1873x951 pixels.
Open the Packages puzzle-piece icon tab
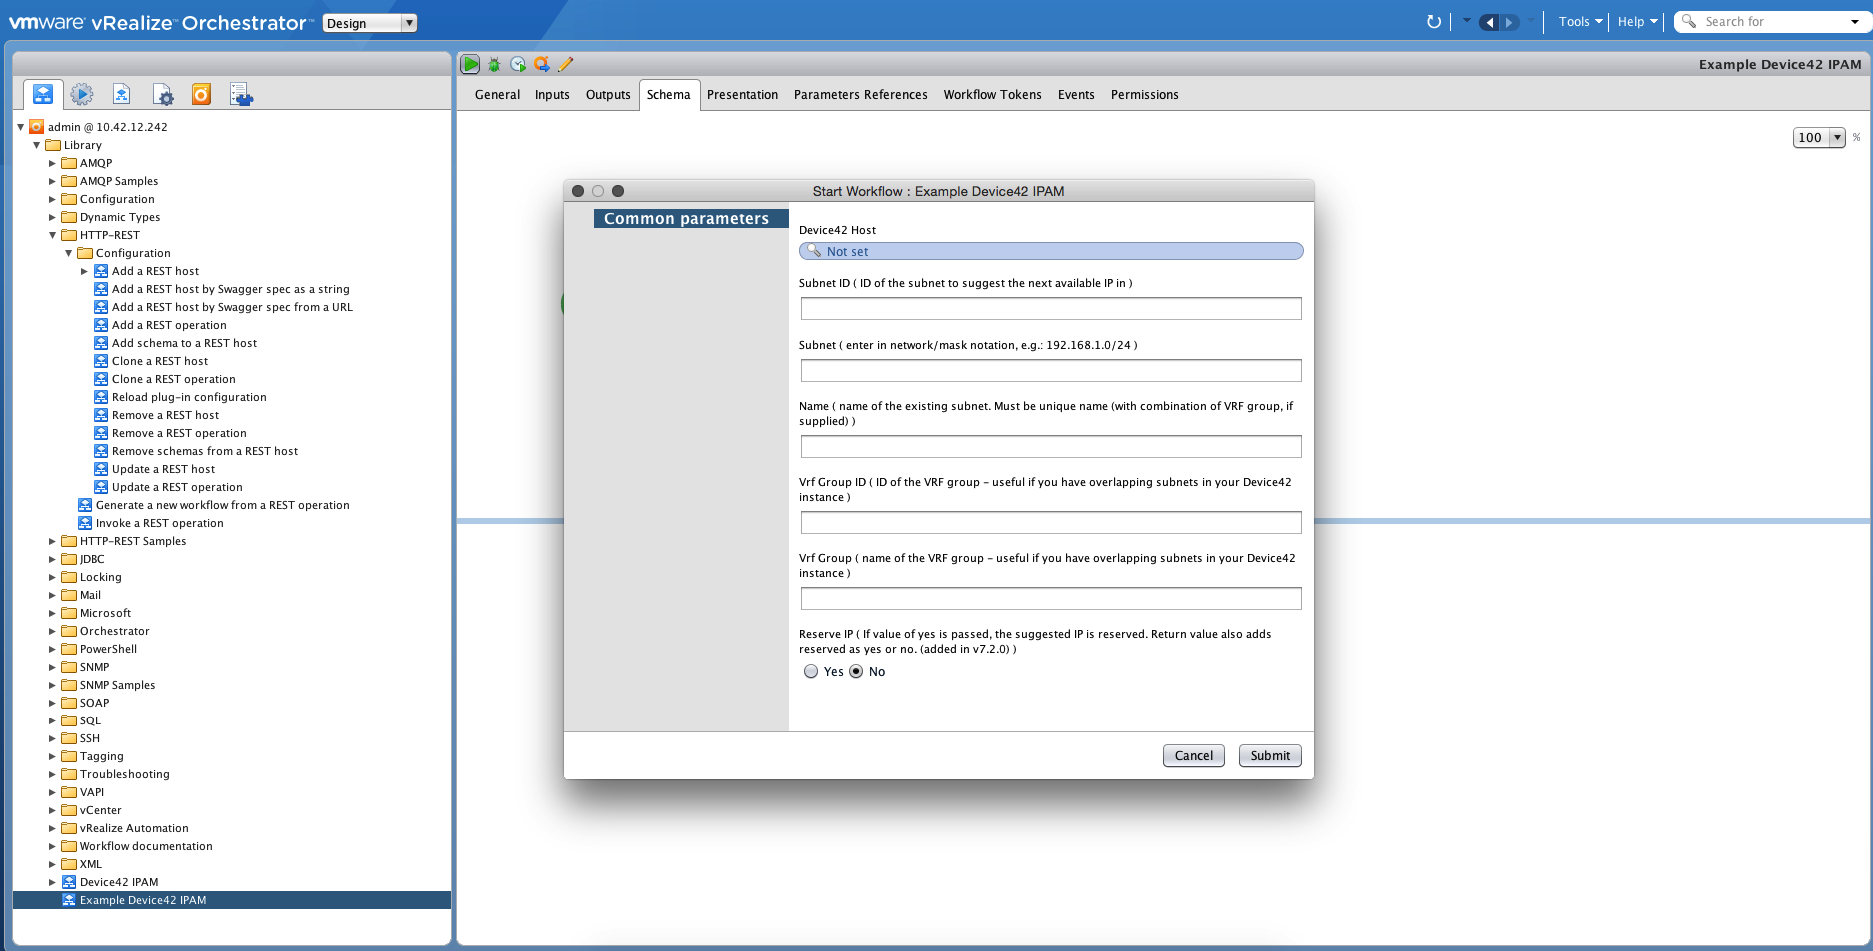(x=241, y=94)
